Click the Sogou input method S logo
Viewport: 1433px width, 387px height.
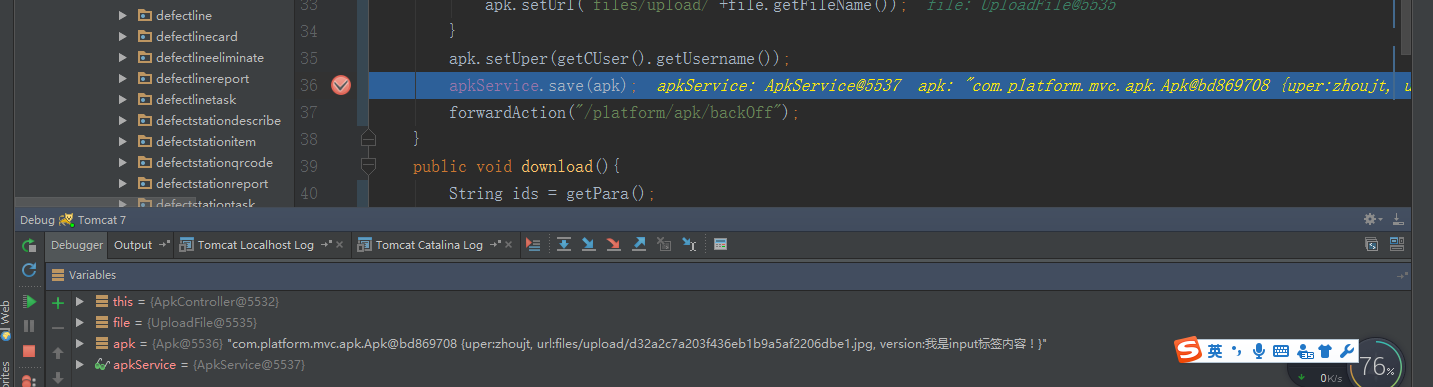pos(1187,351)
